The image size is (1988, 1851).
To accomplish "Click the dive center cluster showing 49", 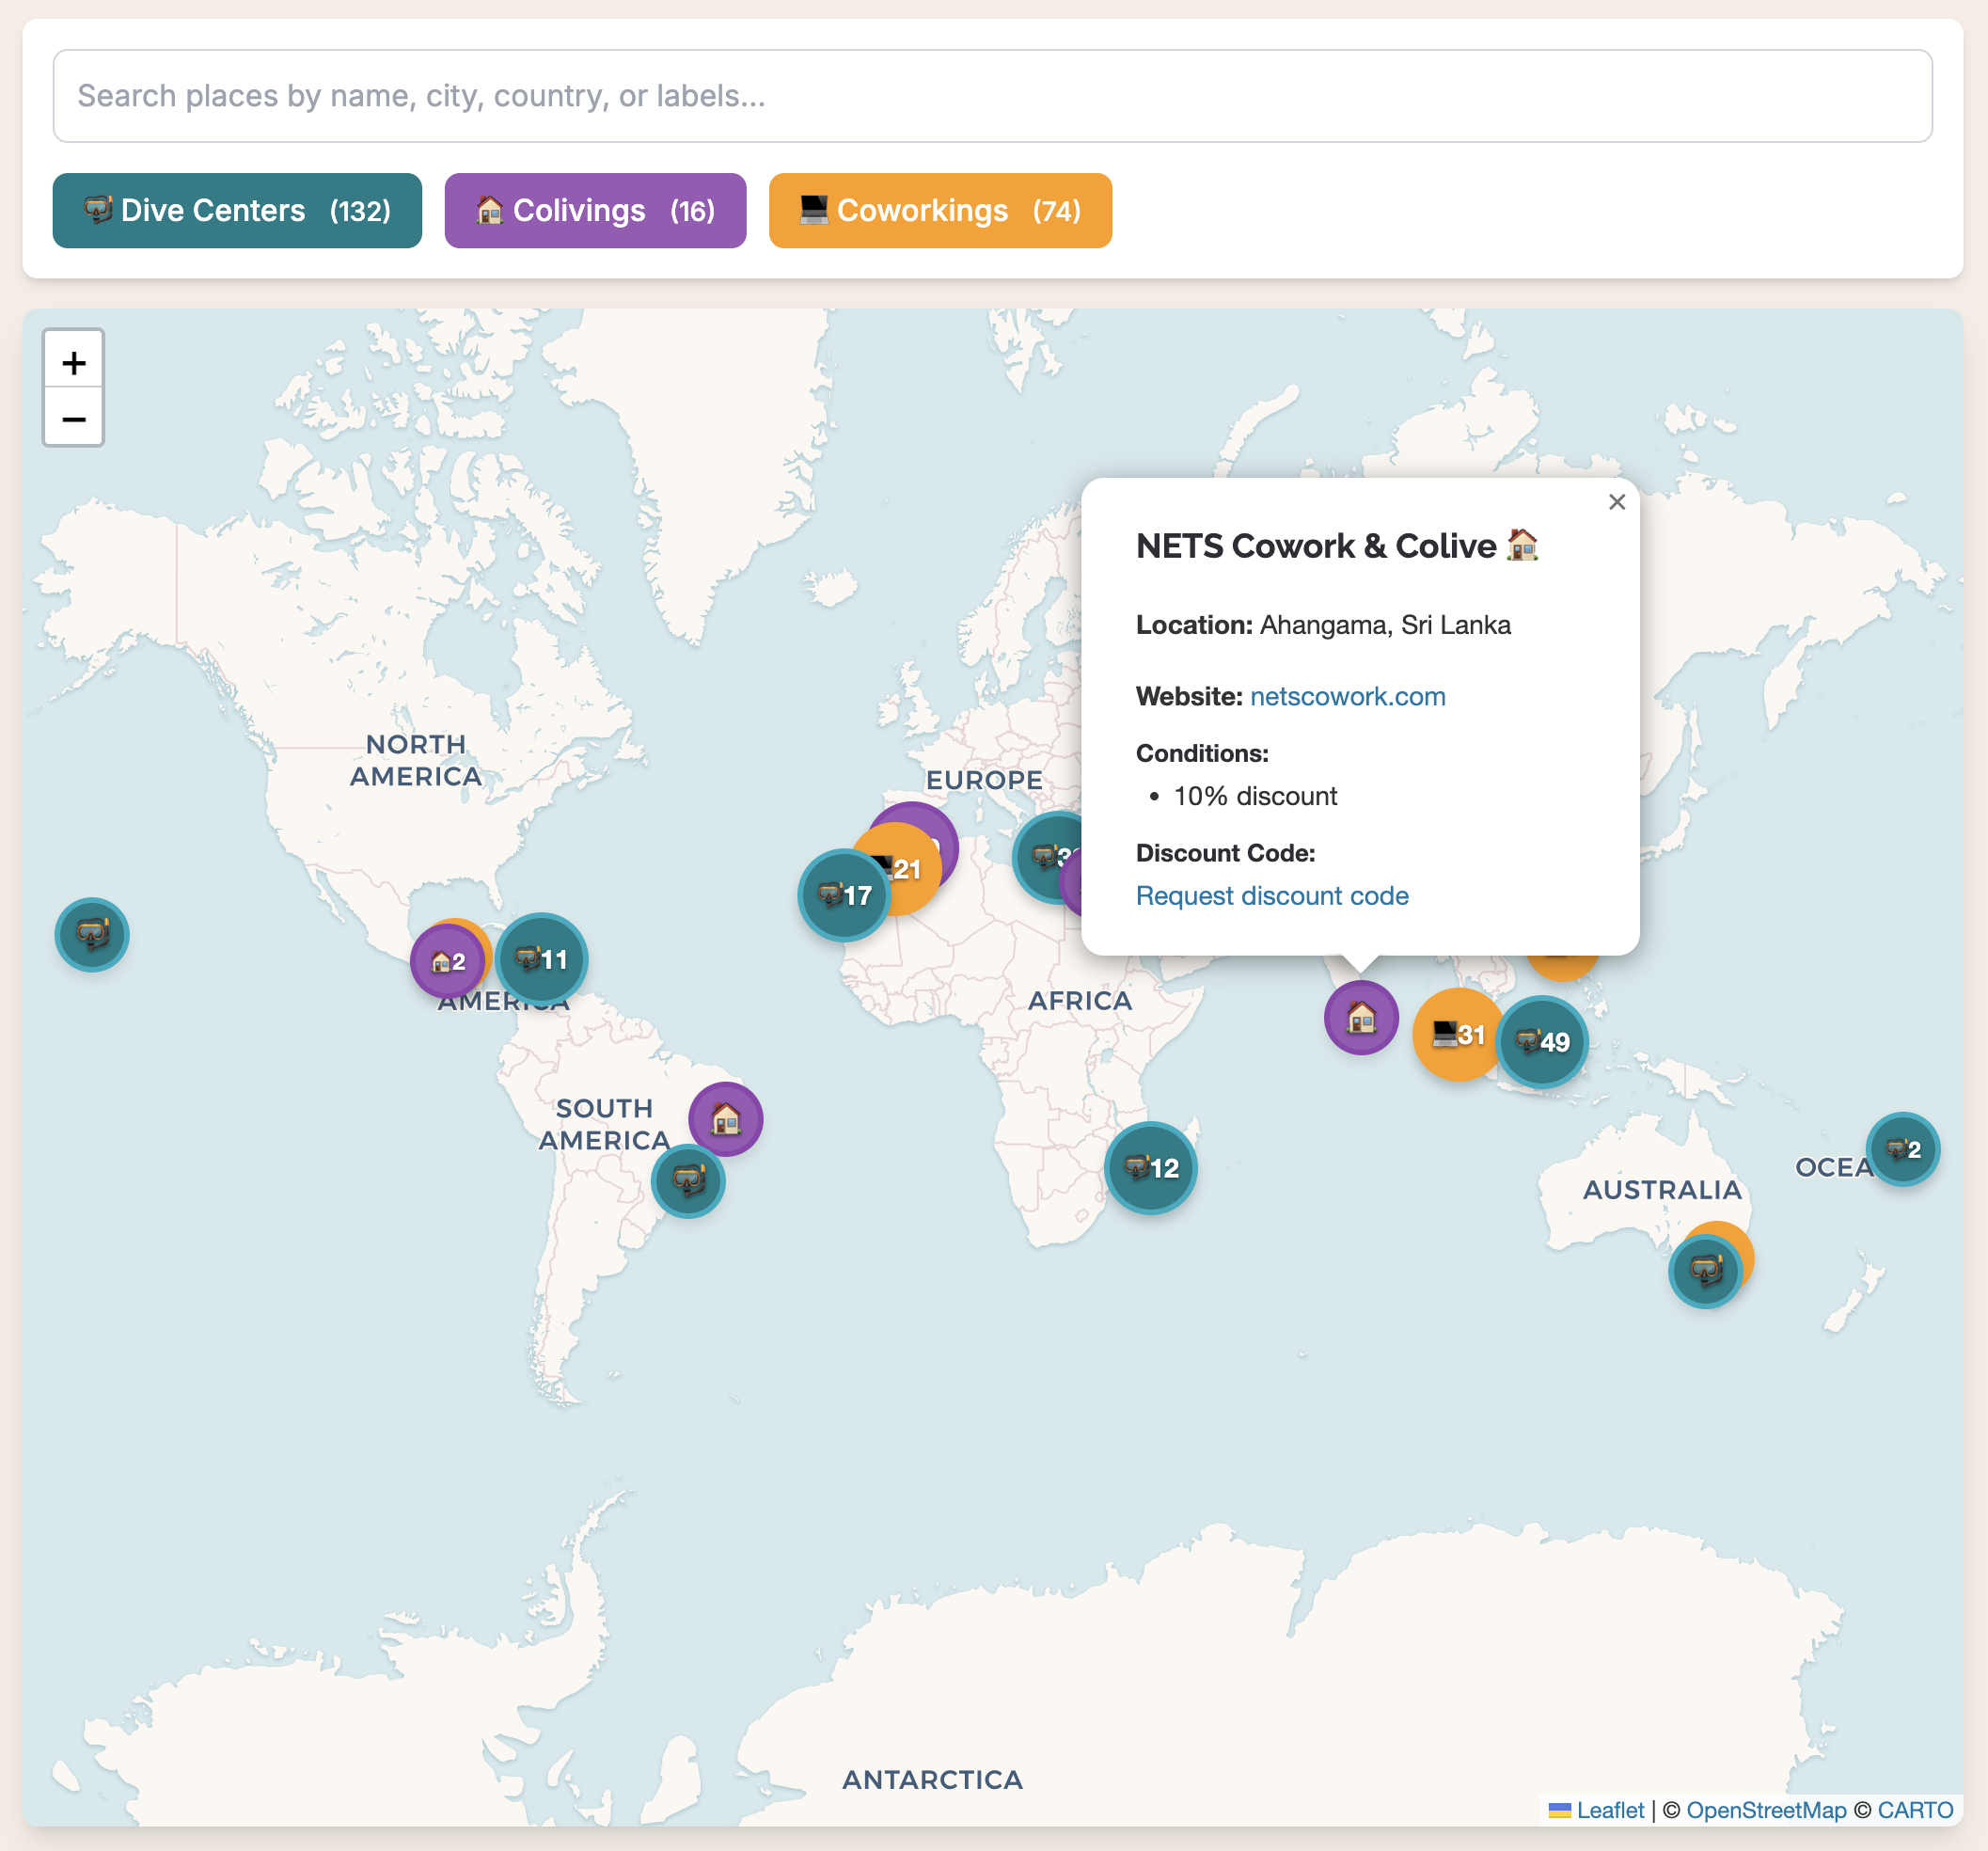I will point(1543,1041).
